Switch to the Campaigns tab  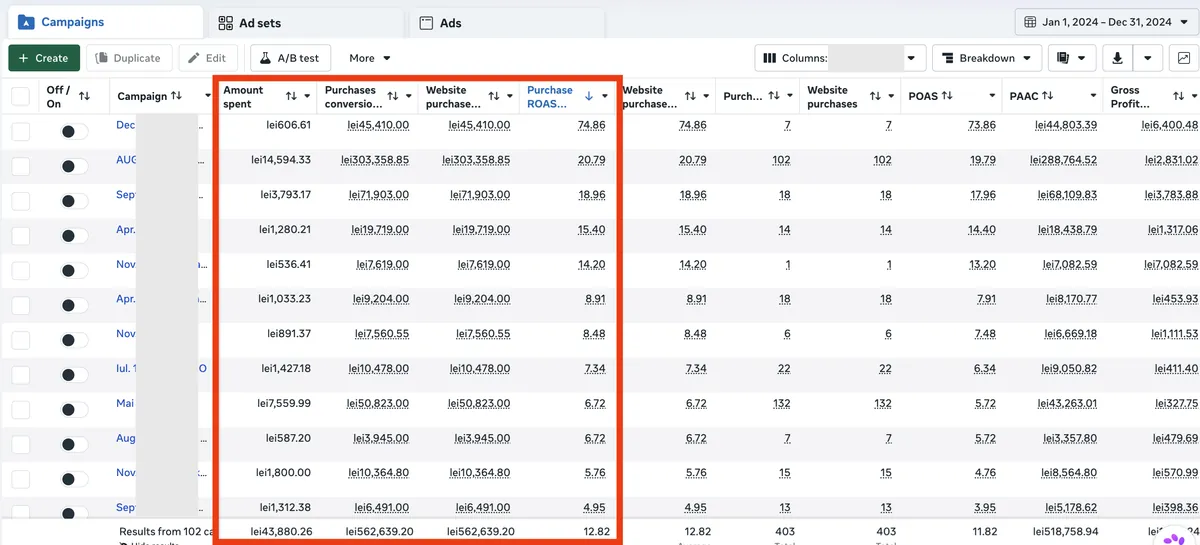coord(105,22)
